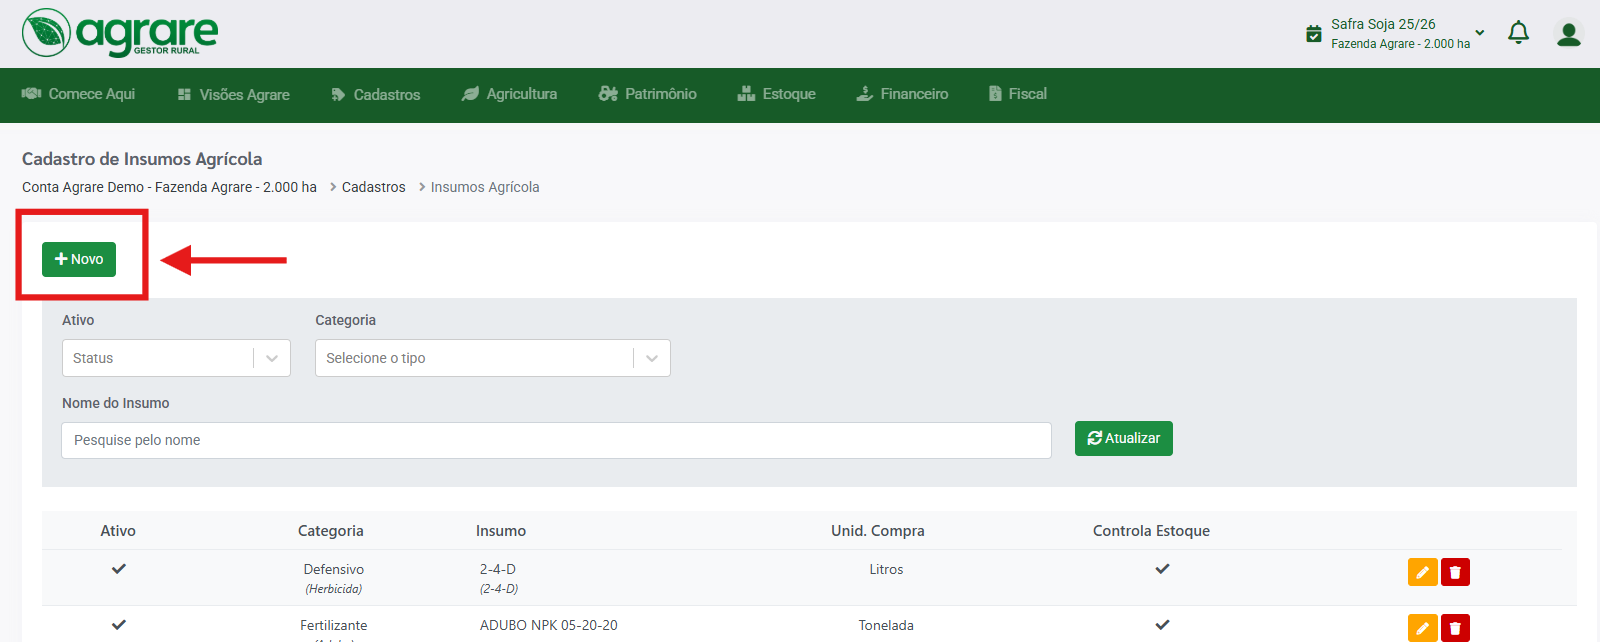Click the Categoria column header

coord(331,531)
